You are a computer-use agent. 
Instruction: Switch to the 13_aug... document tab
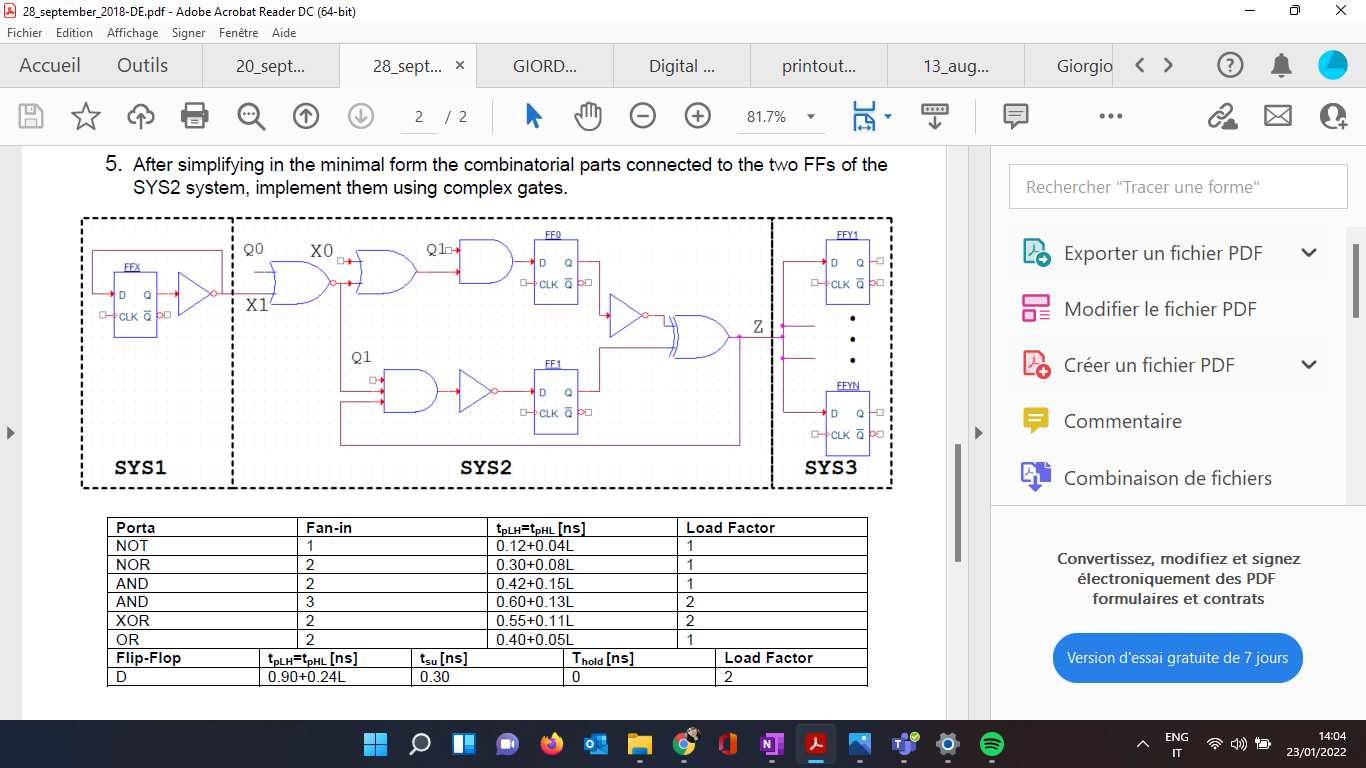956,66
